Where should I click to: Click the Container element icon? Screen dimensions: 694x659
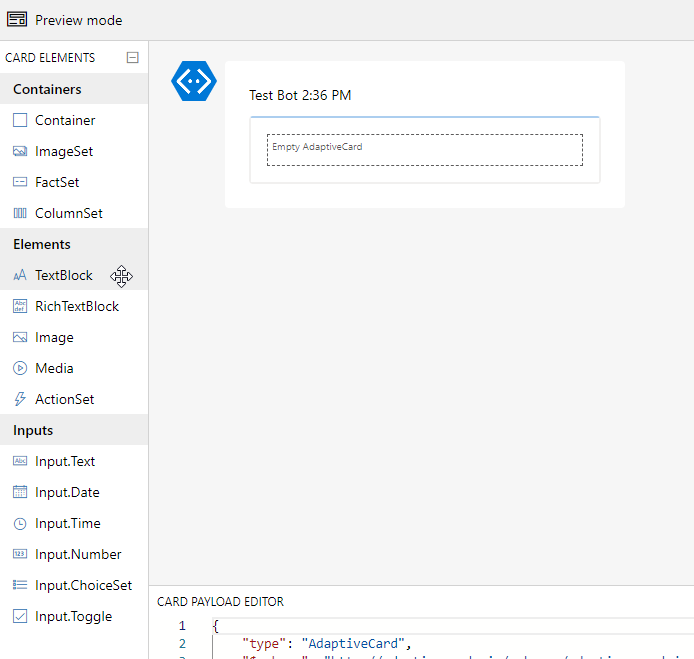[20, 120]
